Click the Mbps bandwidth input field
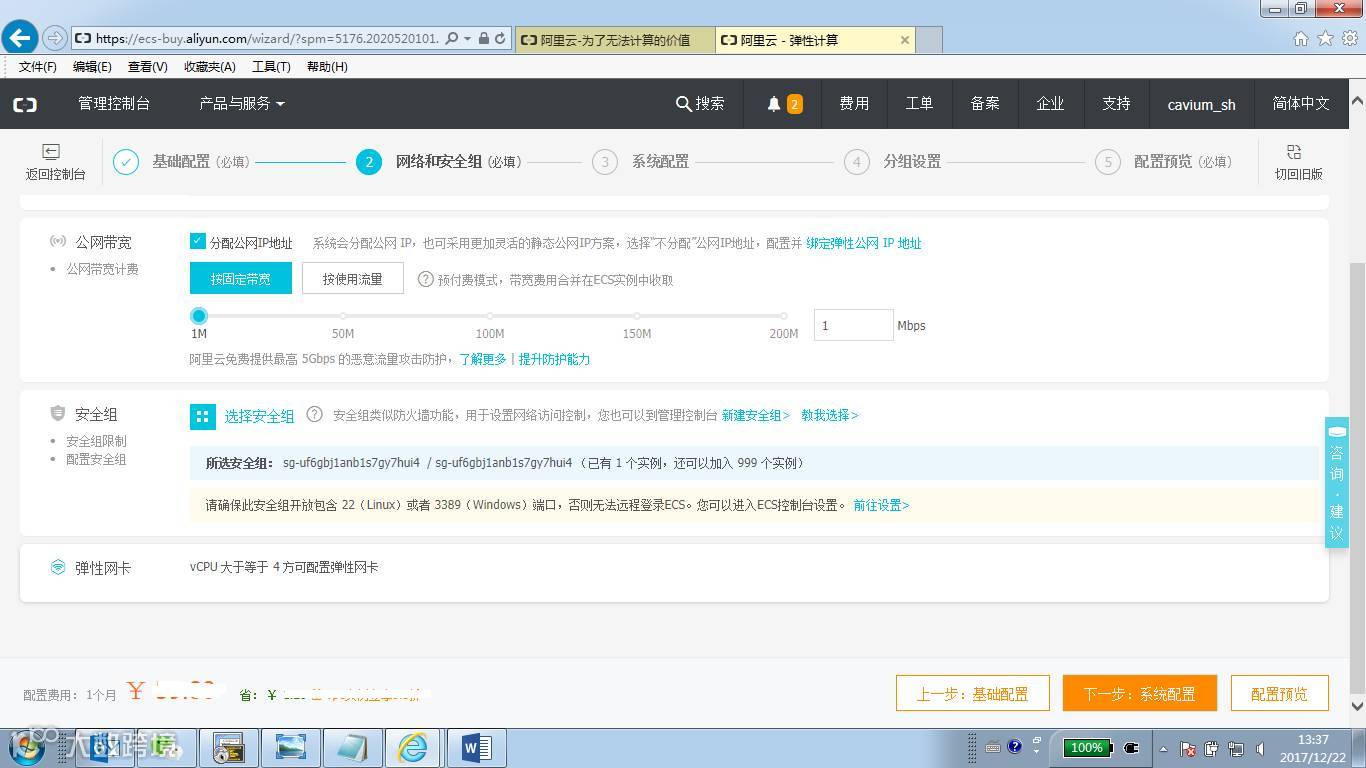 coord(853,325)
